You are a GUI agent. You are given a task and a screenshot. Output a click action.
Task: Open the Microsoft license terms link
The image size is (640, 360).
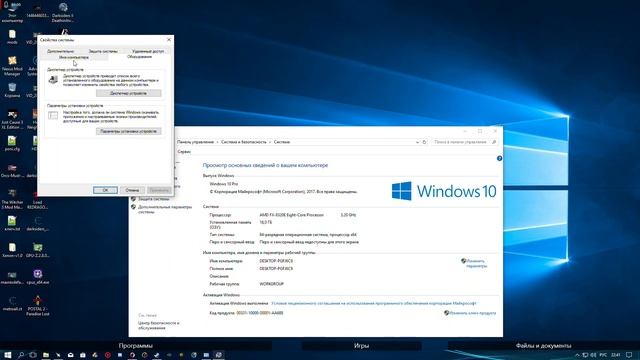[373, 303]
